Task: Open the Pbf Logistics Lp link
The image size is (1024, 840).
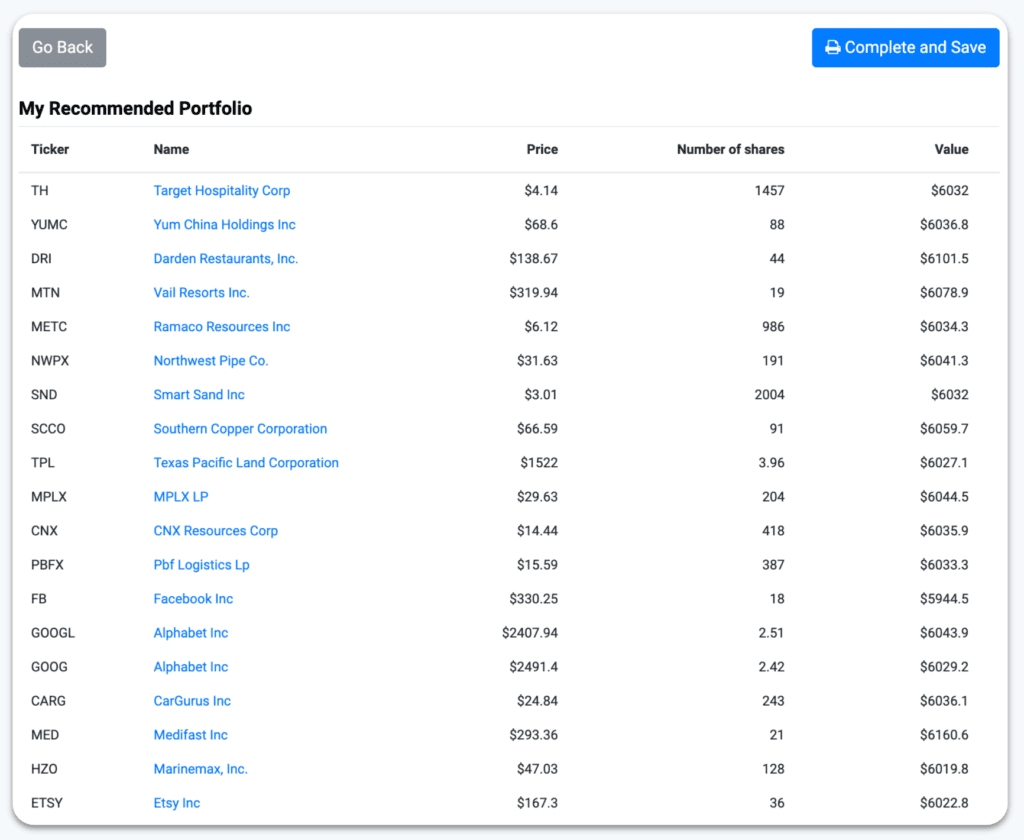Action: [201, 565]
